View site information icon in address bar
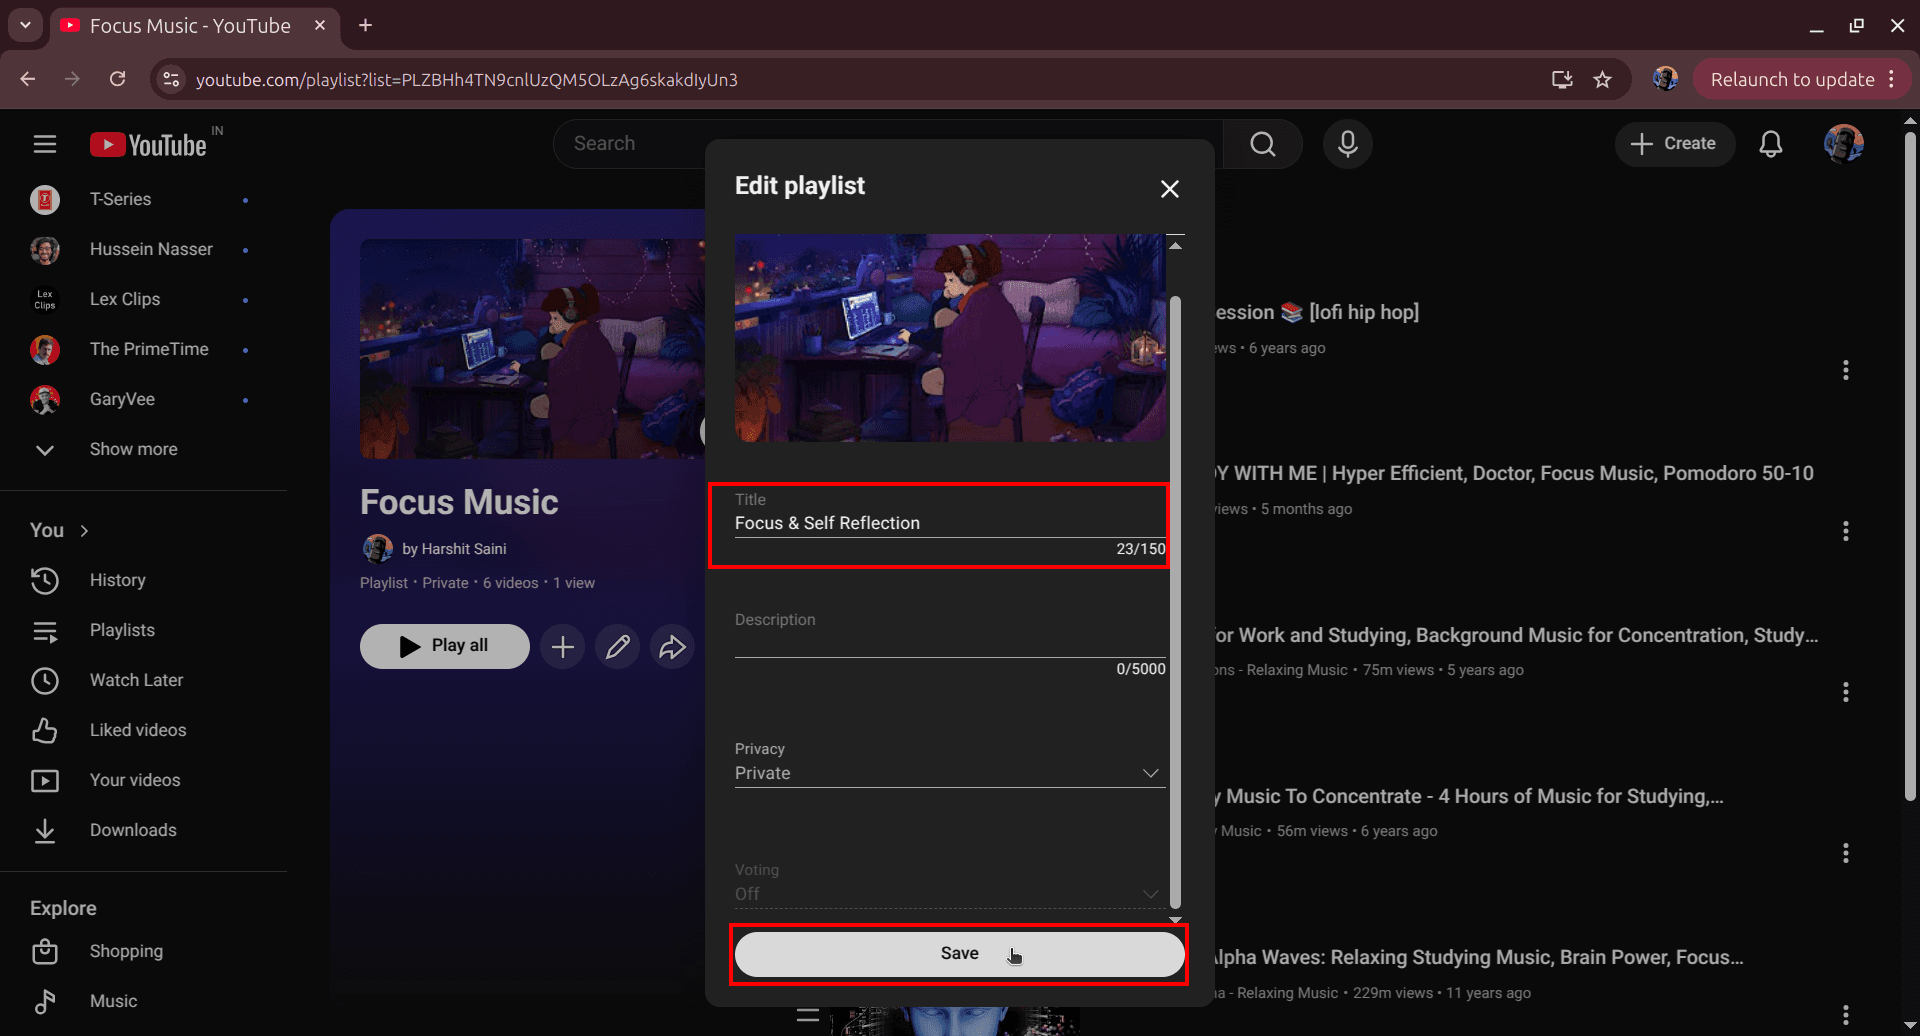 (171, 79)
